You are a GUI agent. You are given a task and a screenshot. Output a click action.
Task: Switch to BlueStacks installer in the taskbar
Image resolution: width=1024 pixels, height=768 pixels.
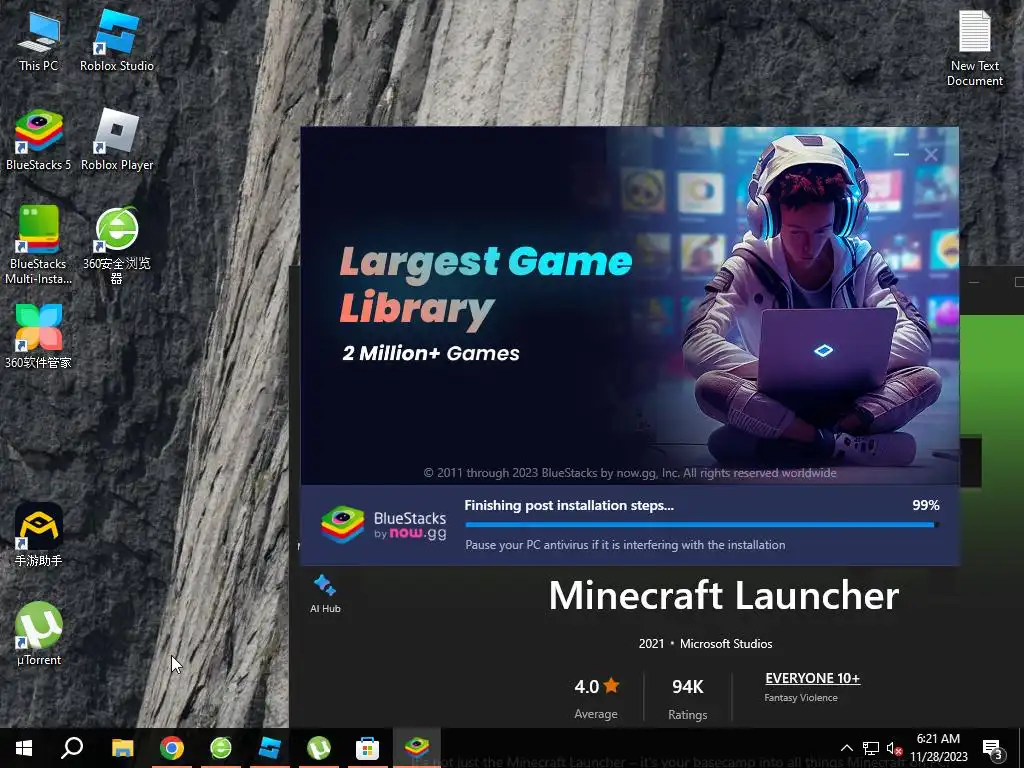(417, 748)
